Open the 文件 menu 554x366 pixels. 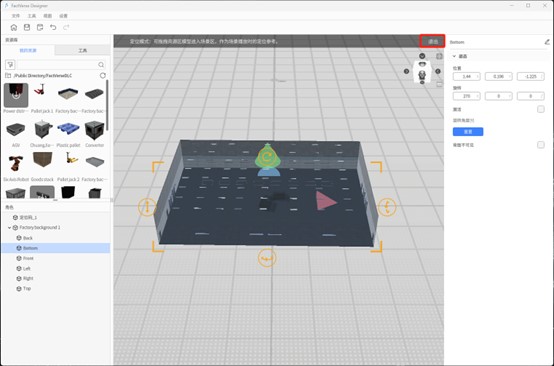coord(16,16)
